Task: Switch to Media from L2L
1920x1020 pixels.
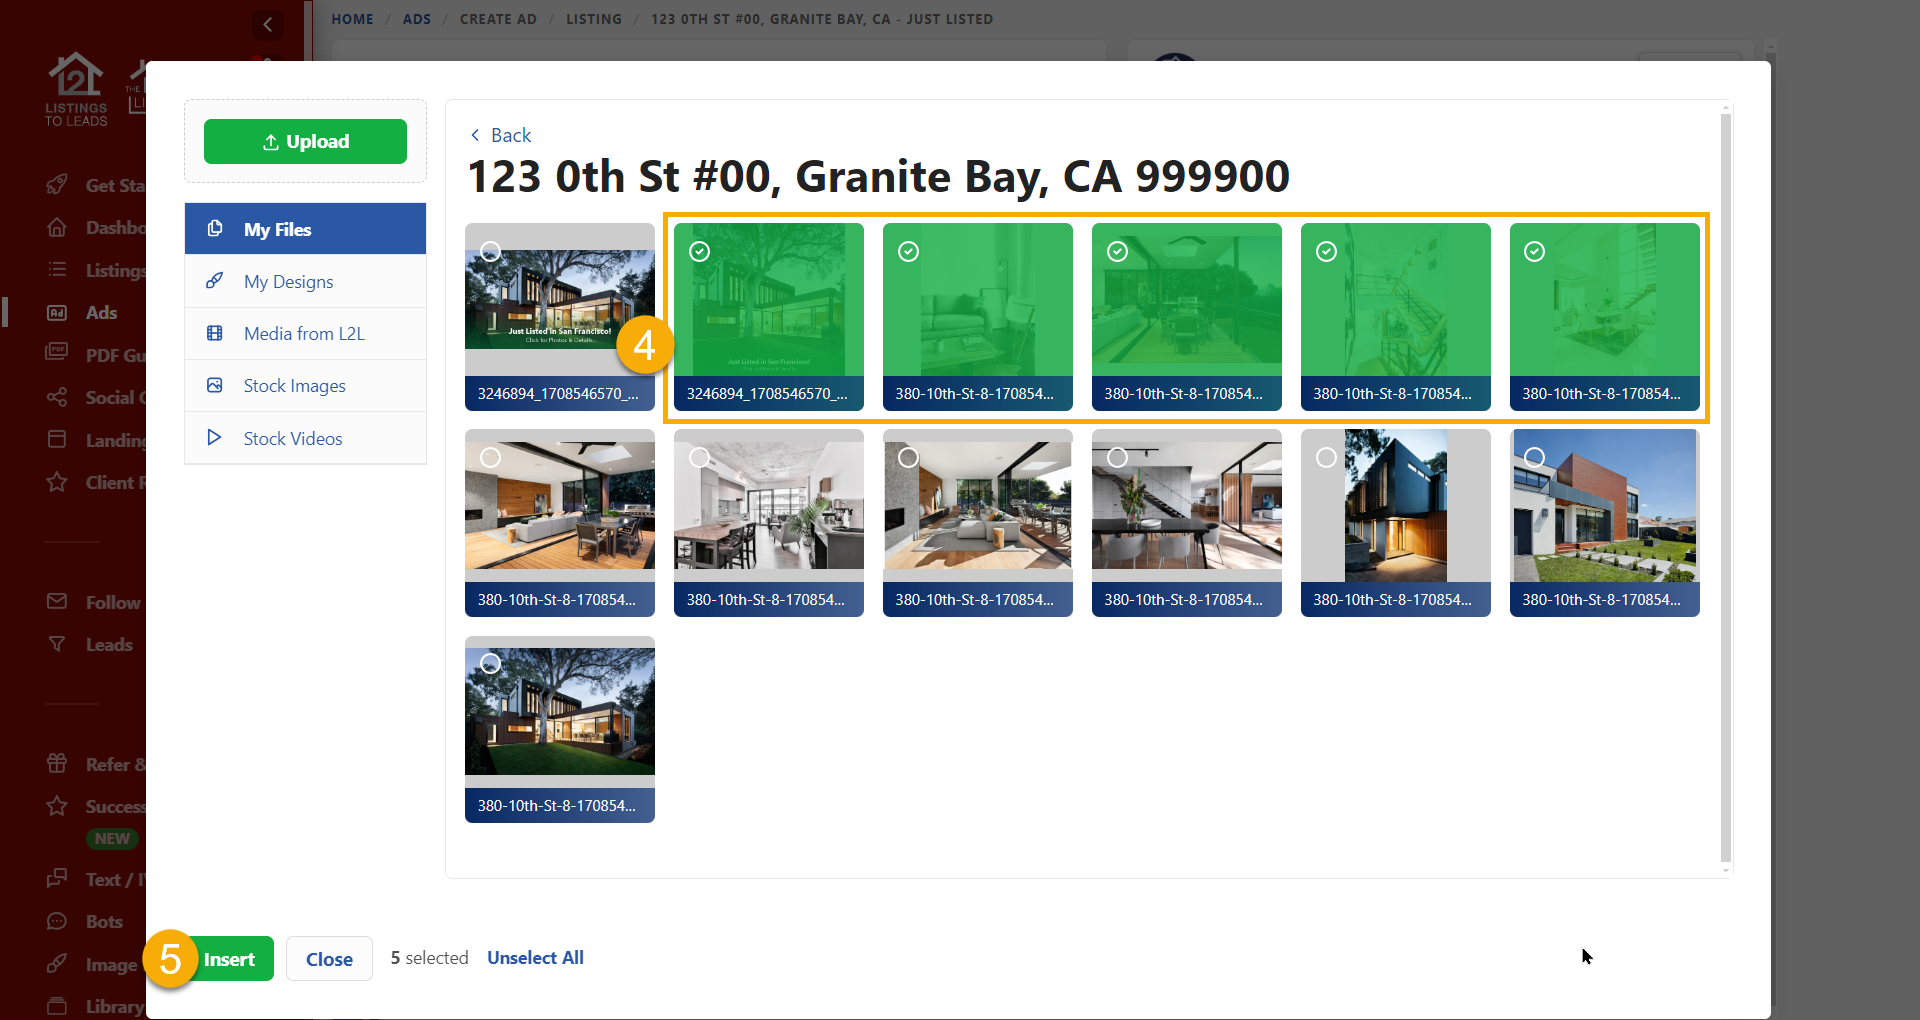Action: (x=304, y=333)
